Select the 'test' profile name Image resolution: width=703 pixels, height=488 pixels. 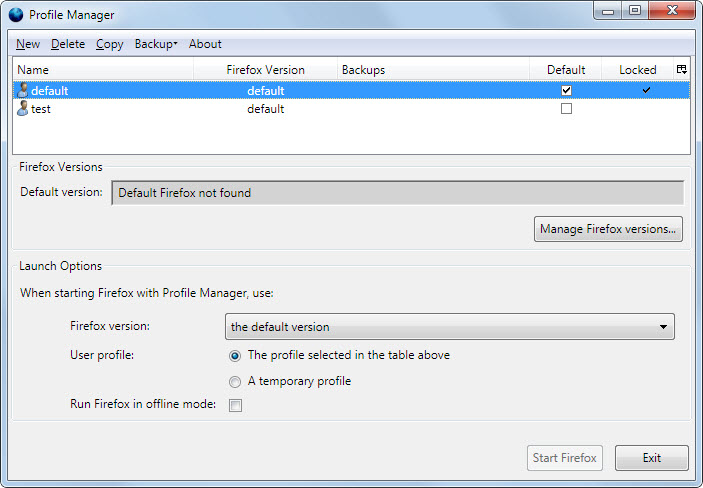[41, 109]
